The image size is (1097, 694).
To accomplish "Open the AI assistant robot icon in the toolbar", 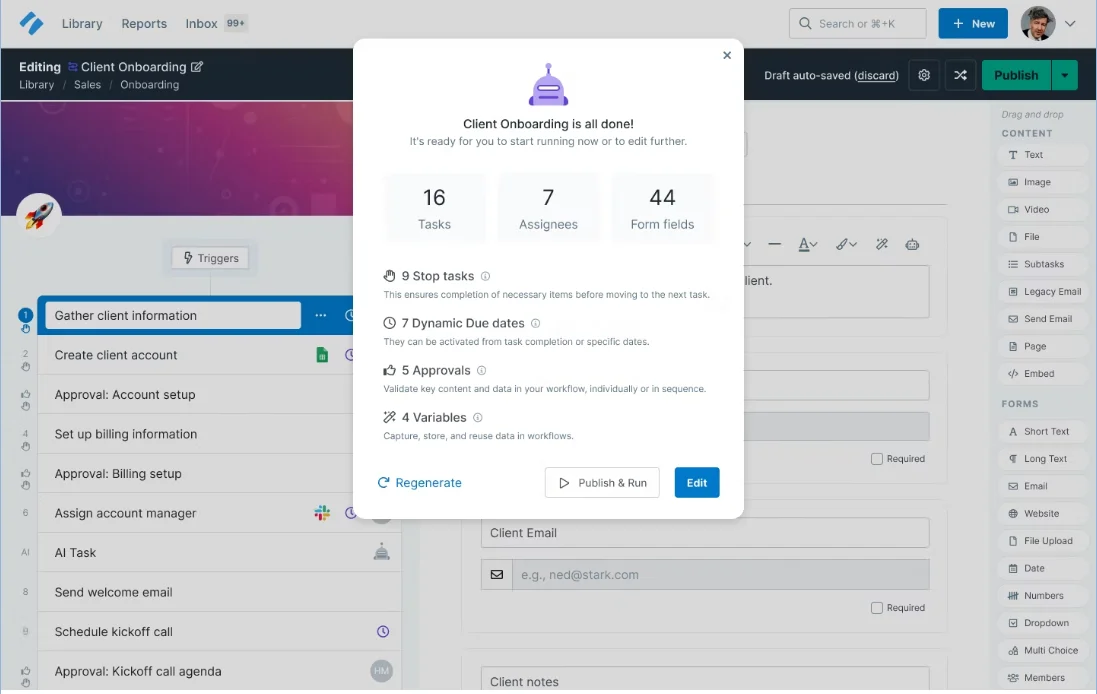I will pyautogui.click(x=912, y=245).
